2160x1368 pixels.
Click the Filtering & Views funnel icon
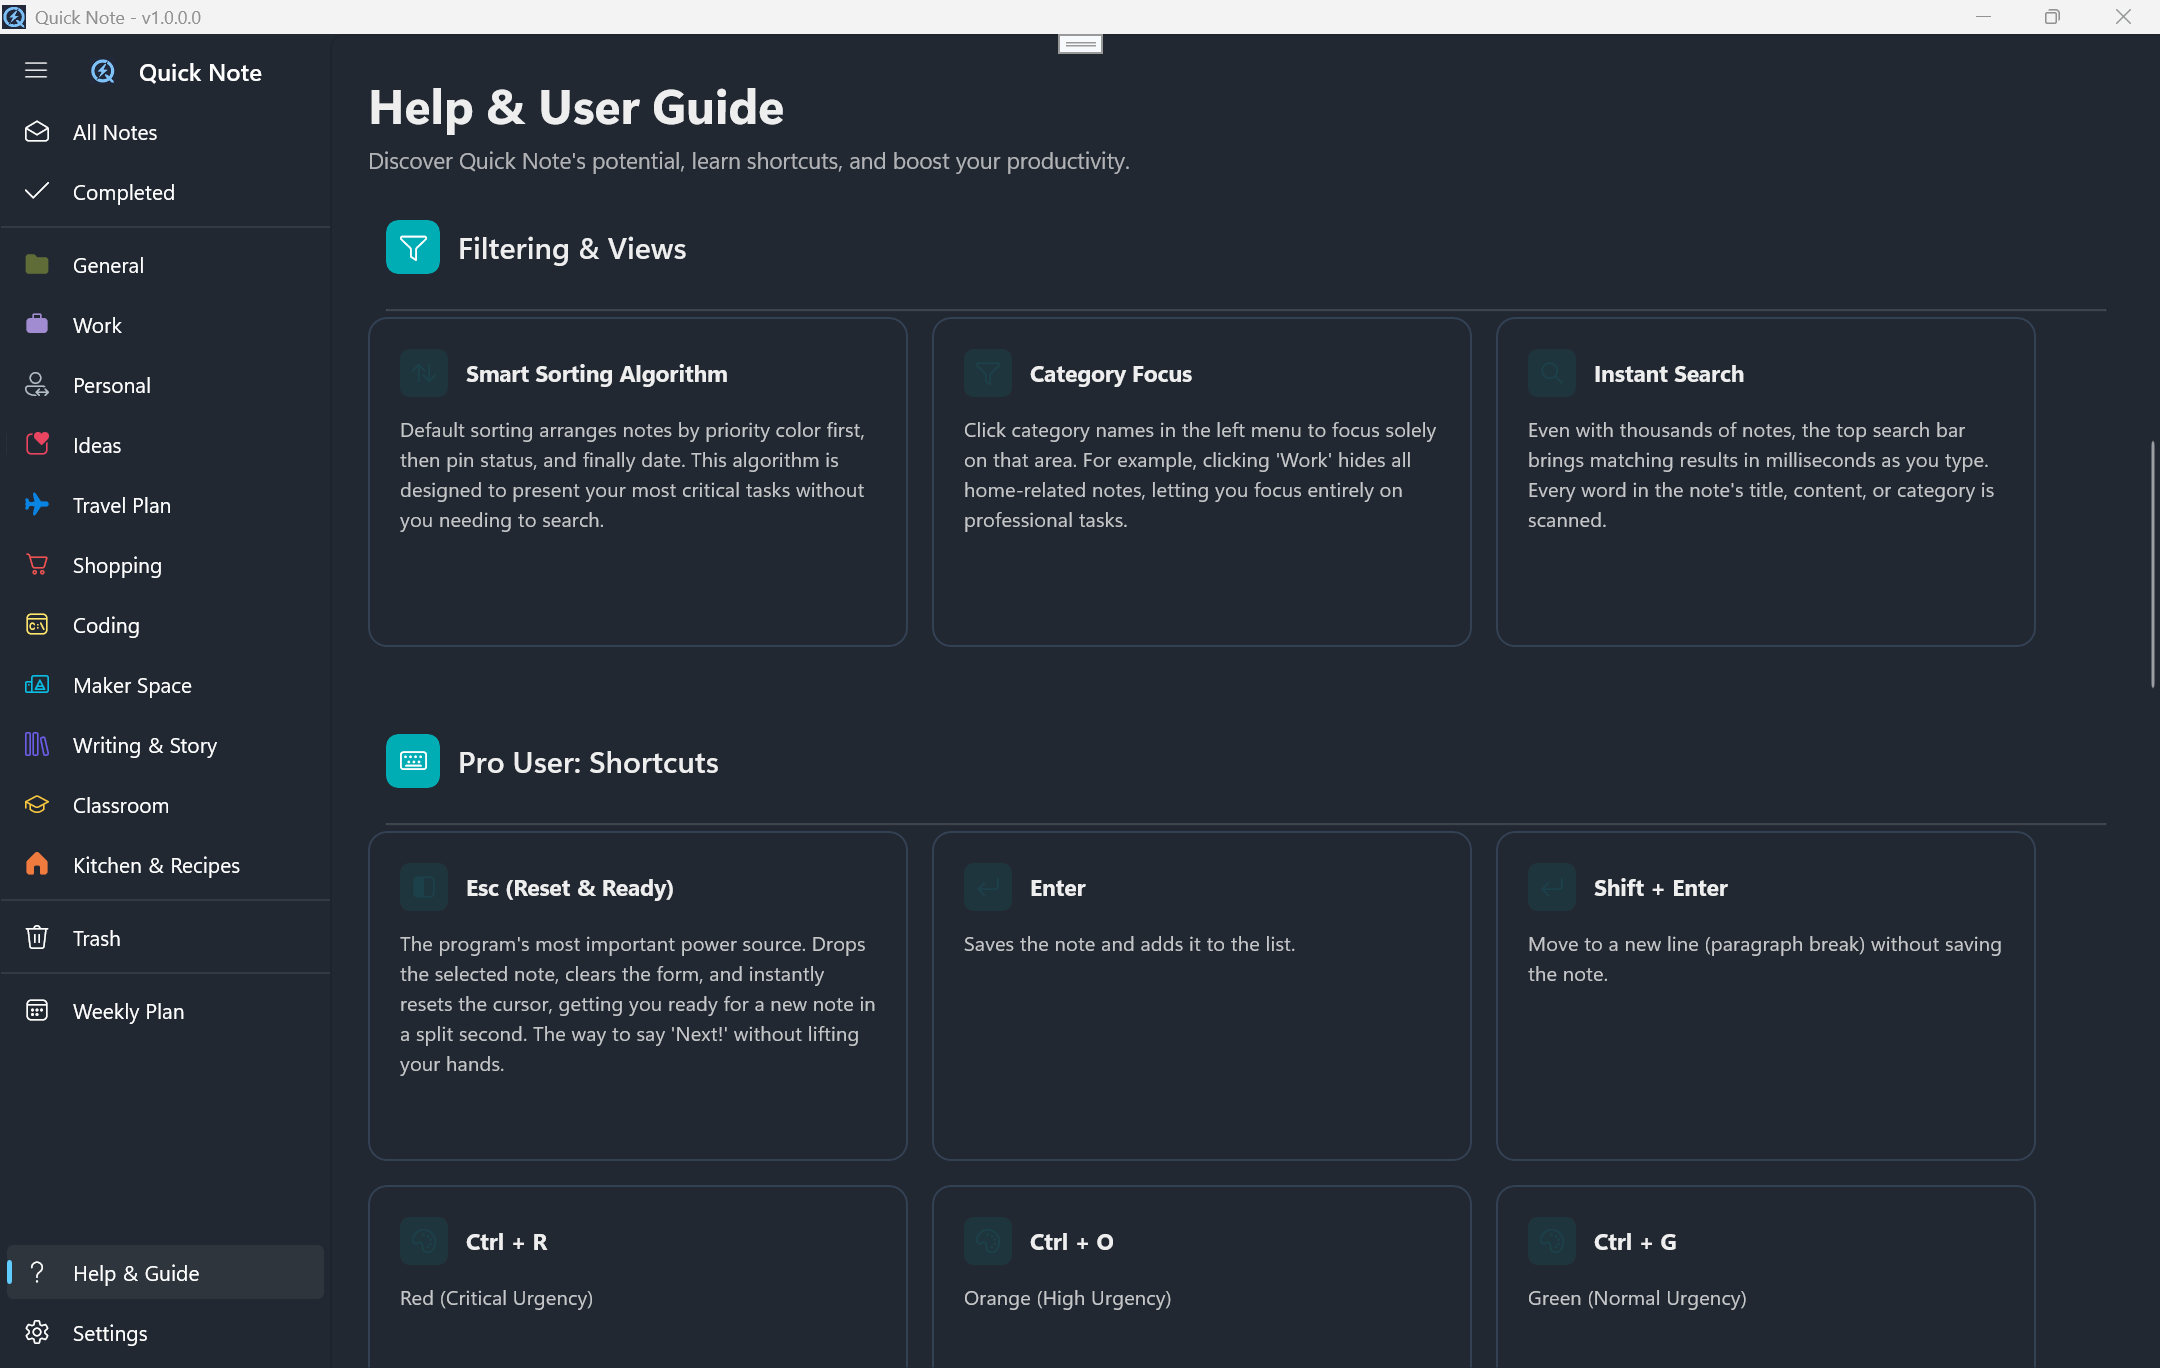click(413, 248)
